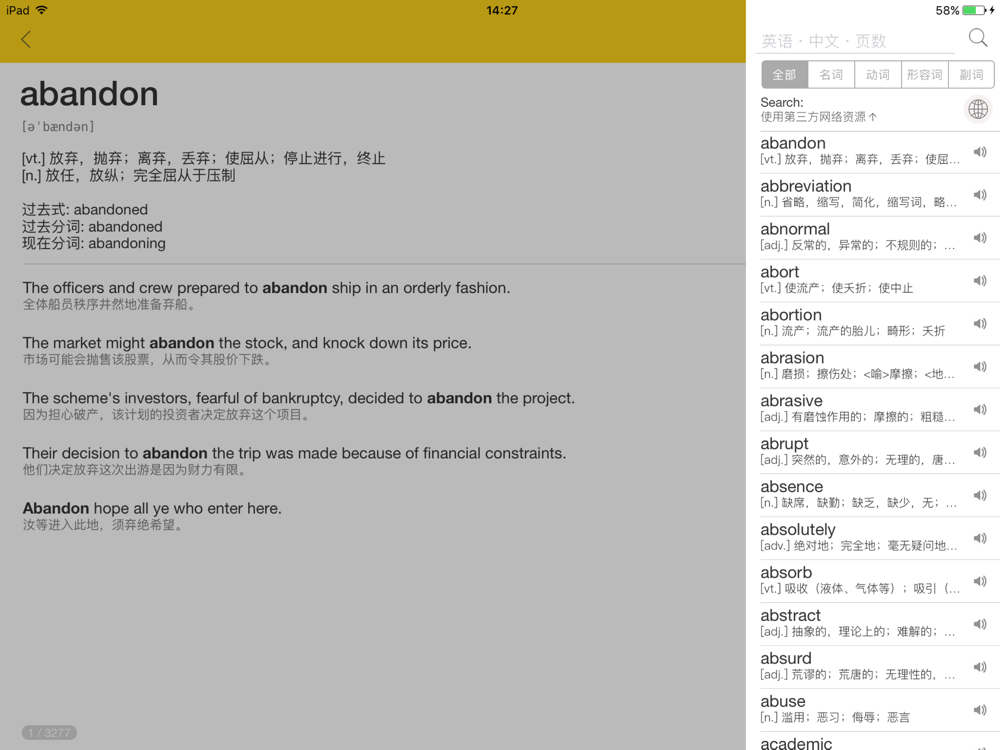This screenshot has height=750, width=1000.
Task: Open the academic entry
Action: tap(872, 742)
